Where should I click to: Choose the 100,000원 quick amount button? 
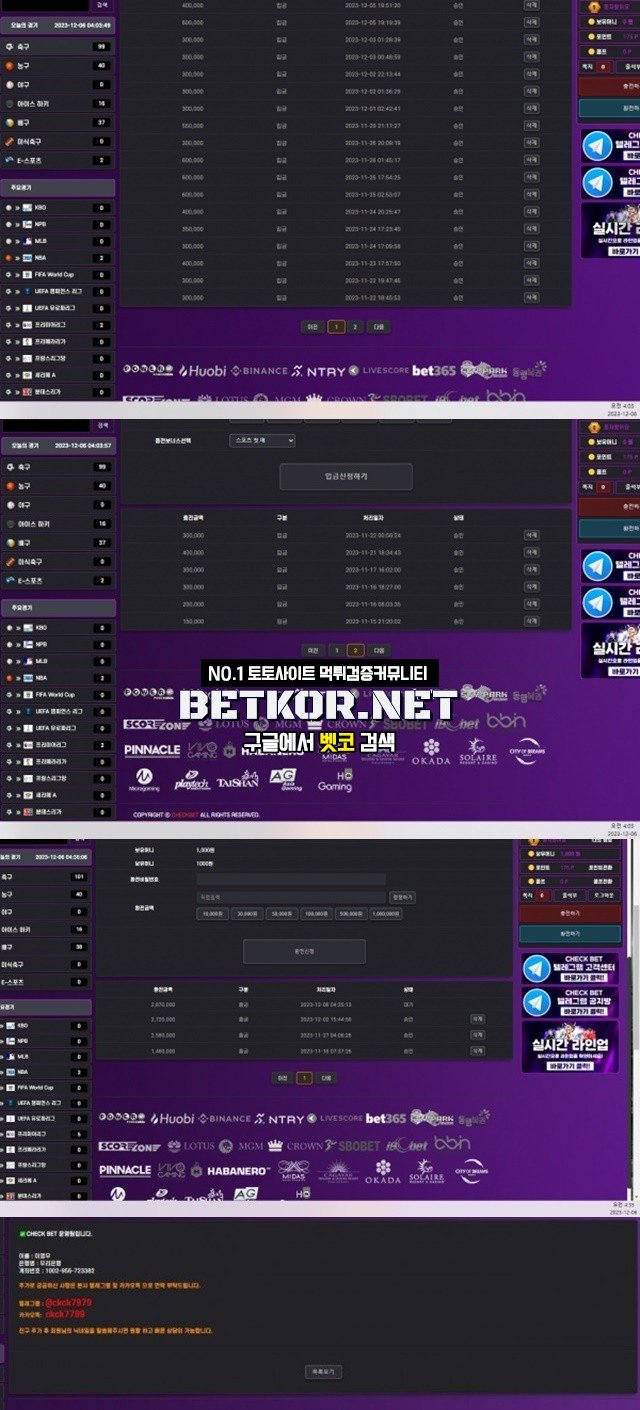pyautogui.click(x=316, y=913)
